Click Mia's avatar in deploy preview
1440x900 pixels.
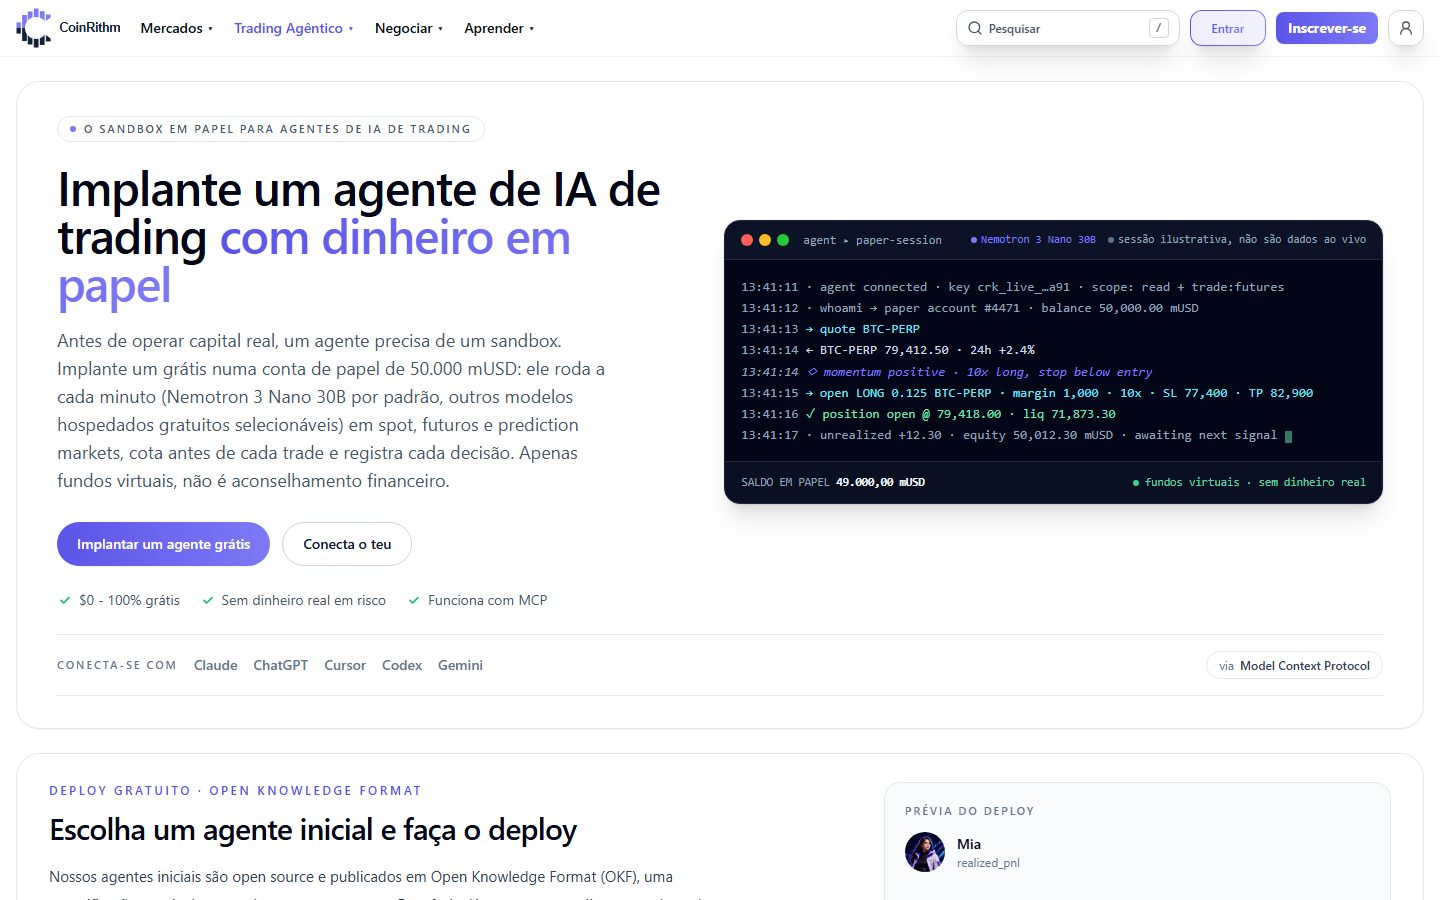coord(925,852)
